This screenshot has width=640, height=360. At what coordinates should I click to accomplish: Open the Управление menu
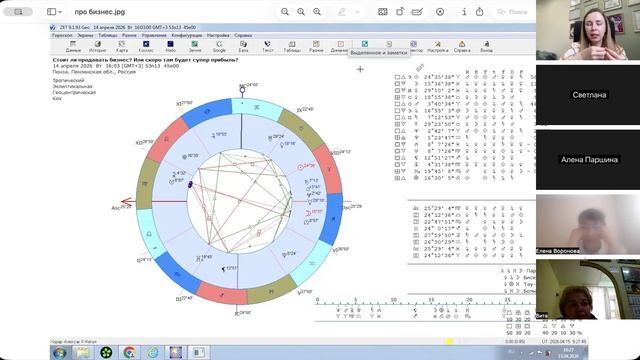tap(154, 36)
